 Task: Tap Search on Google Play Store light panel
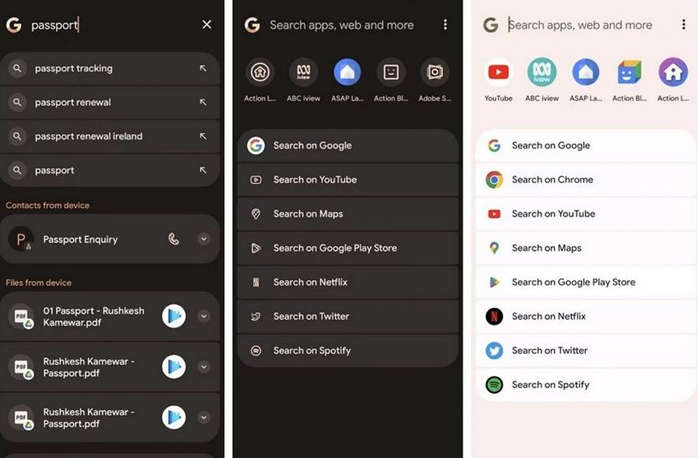(586, 282)
